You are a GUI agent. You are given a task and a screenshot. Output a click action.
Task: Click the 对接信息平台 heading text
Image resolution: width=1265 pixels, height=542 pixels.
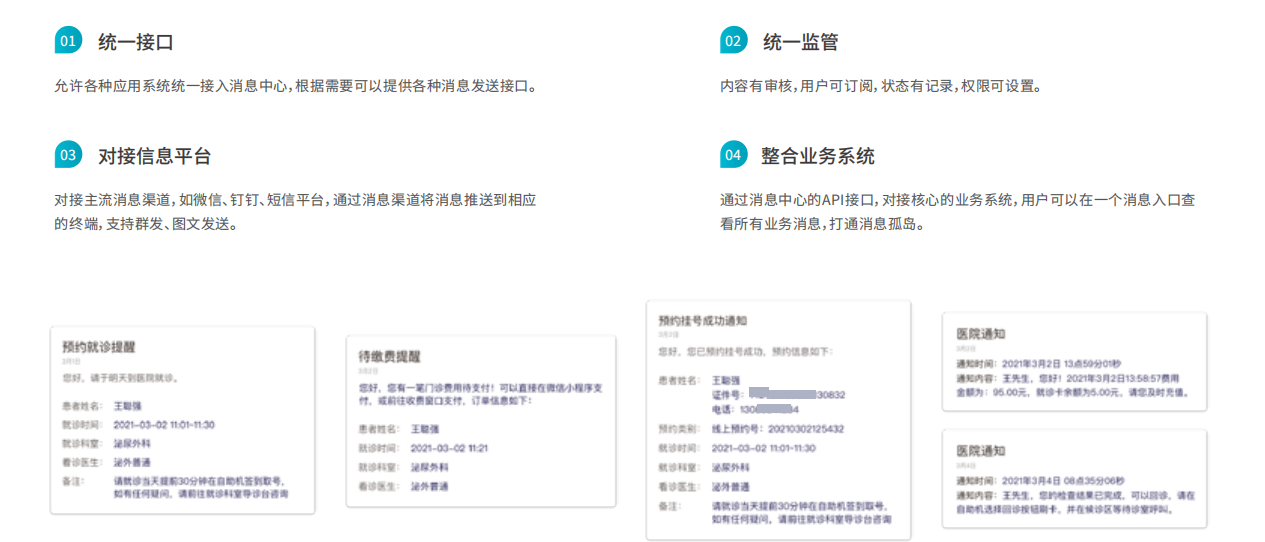pyautogui.click(x=154, y=156)
